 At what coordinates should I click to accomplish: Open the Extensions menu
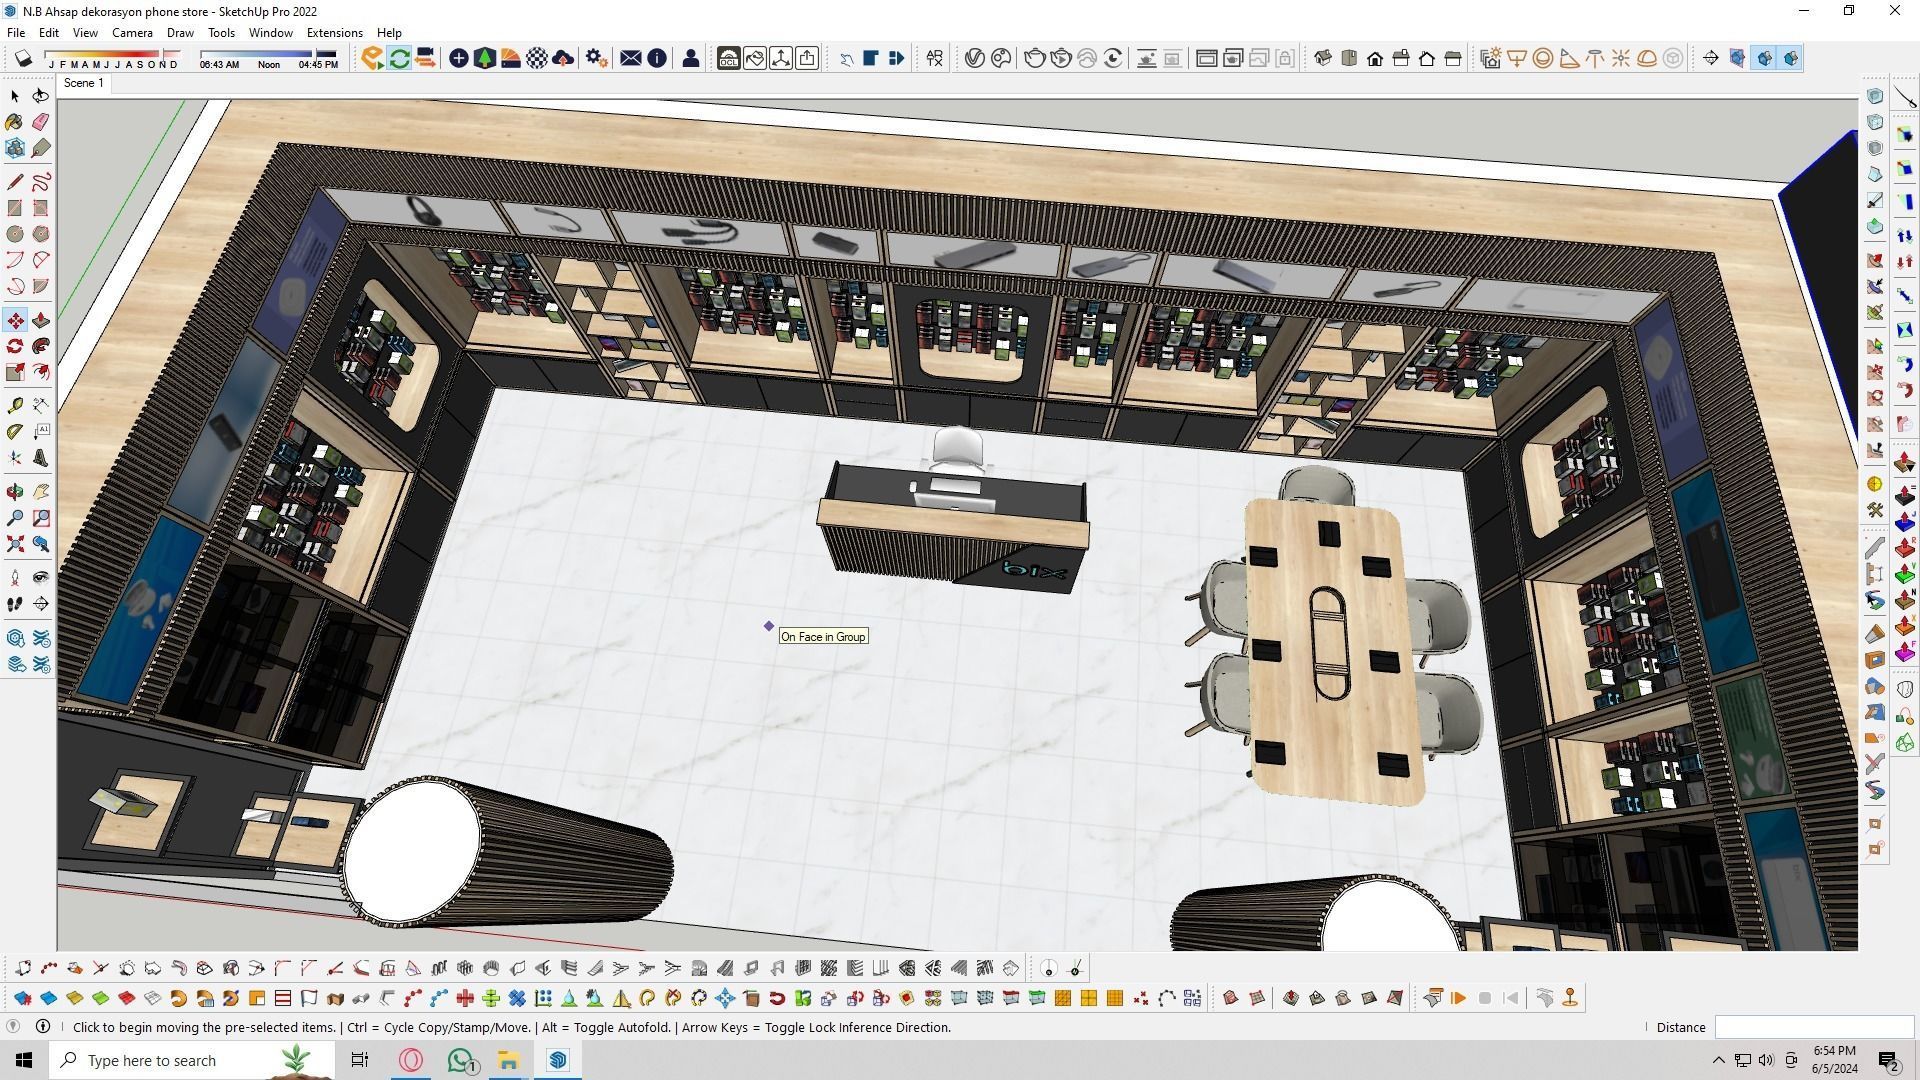pyautogui.click(x=334, y=33)
